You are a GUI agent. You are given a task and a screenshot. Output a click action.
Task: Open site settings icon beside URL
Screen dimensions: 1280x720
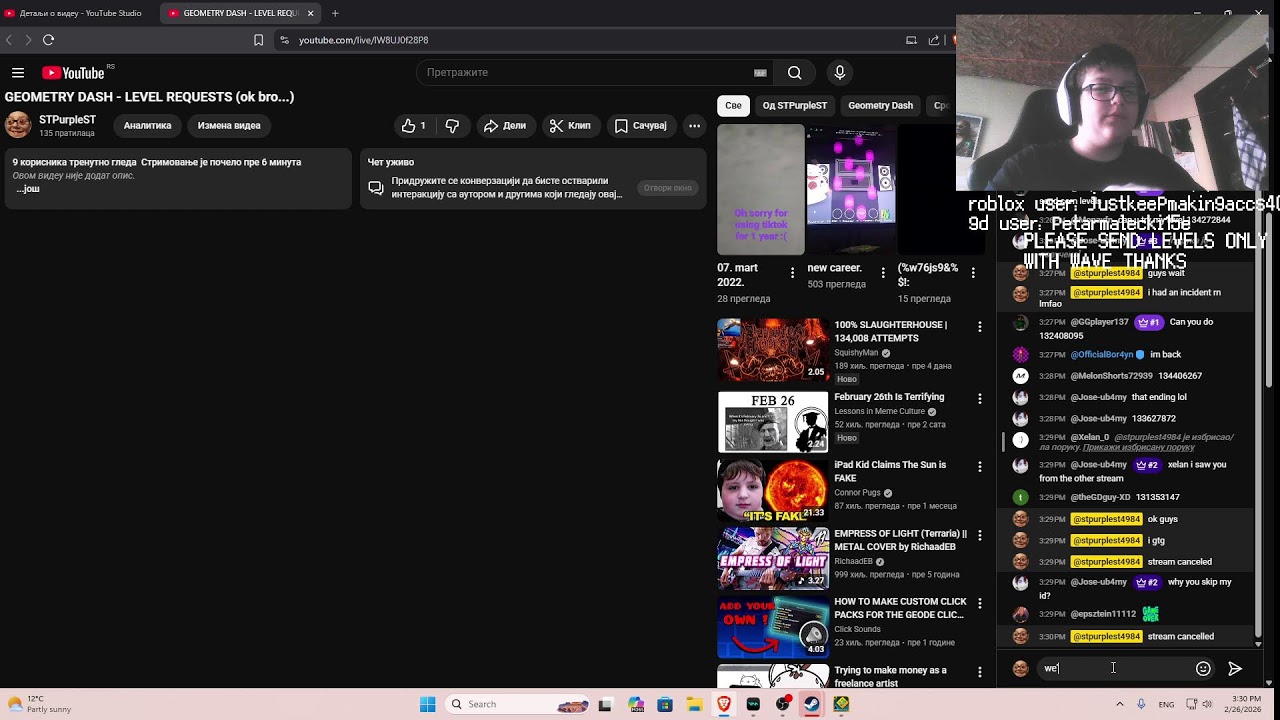(284, 40)
